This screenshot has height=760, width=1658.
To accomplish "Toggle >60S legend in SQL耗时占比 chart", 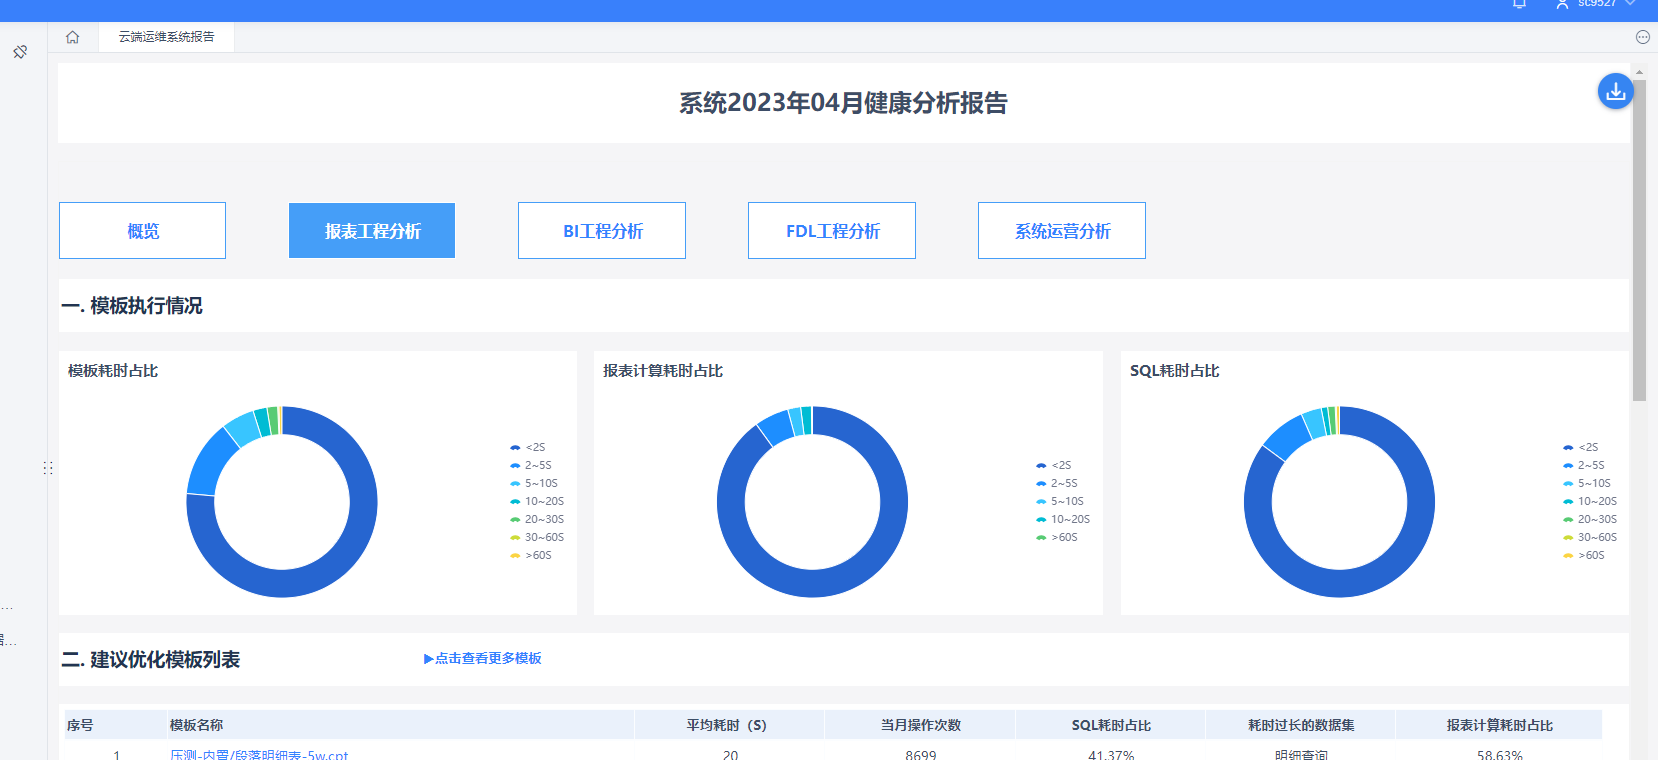I will [x=1584, y=555].
